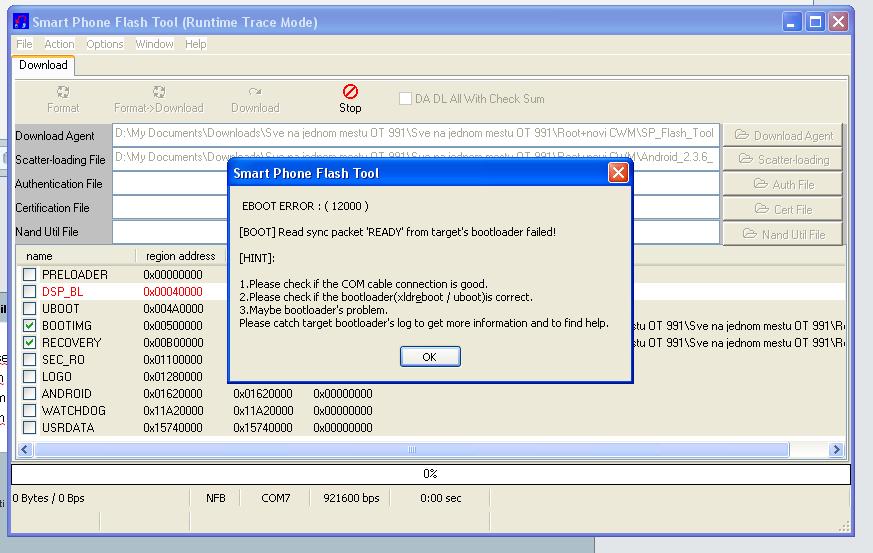This screenshot has height=553, width=873.
Task: Click the Nand Util File button
Action: pyautogui.click(x=782, y=234)
